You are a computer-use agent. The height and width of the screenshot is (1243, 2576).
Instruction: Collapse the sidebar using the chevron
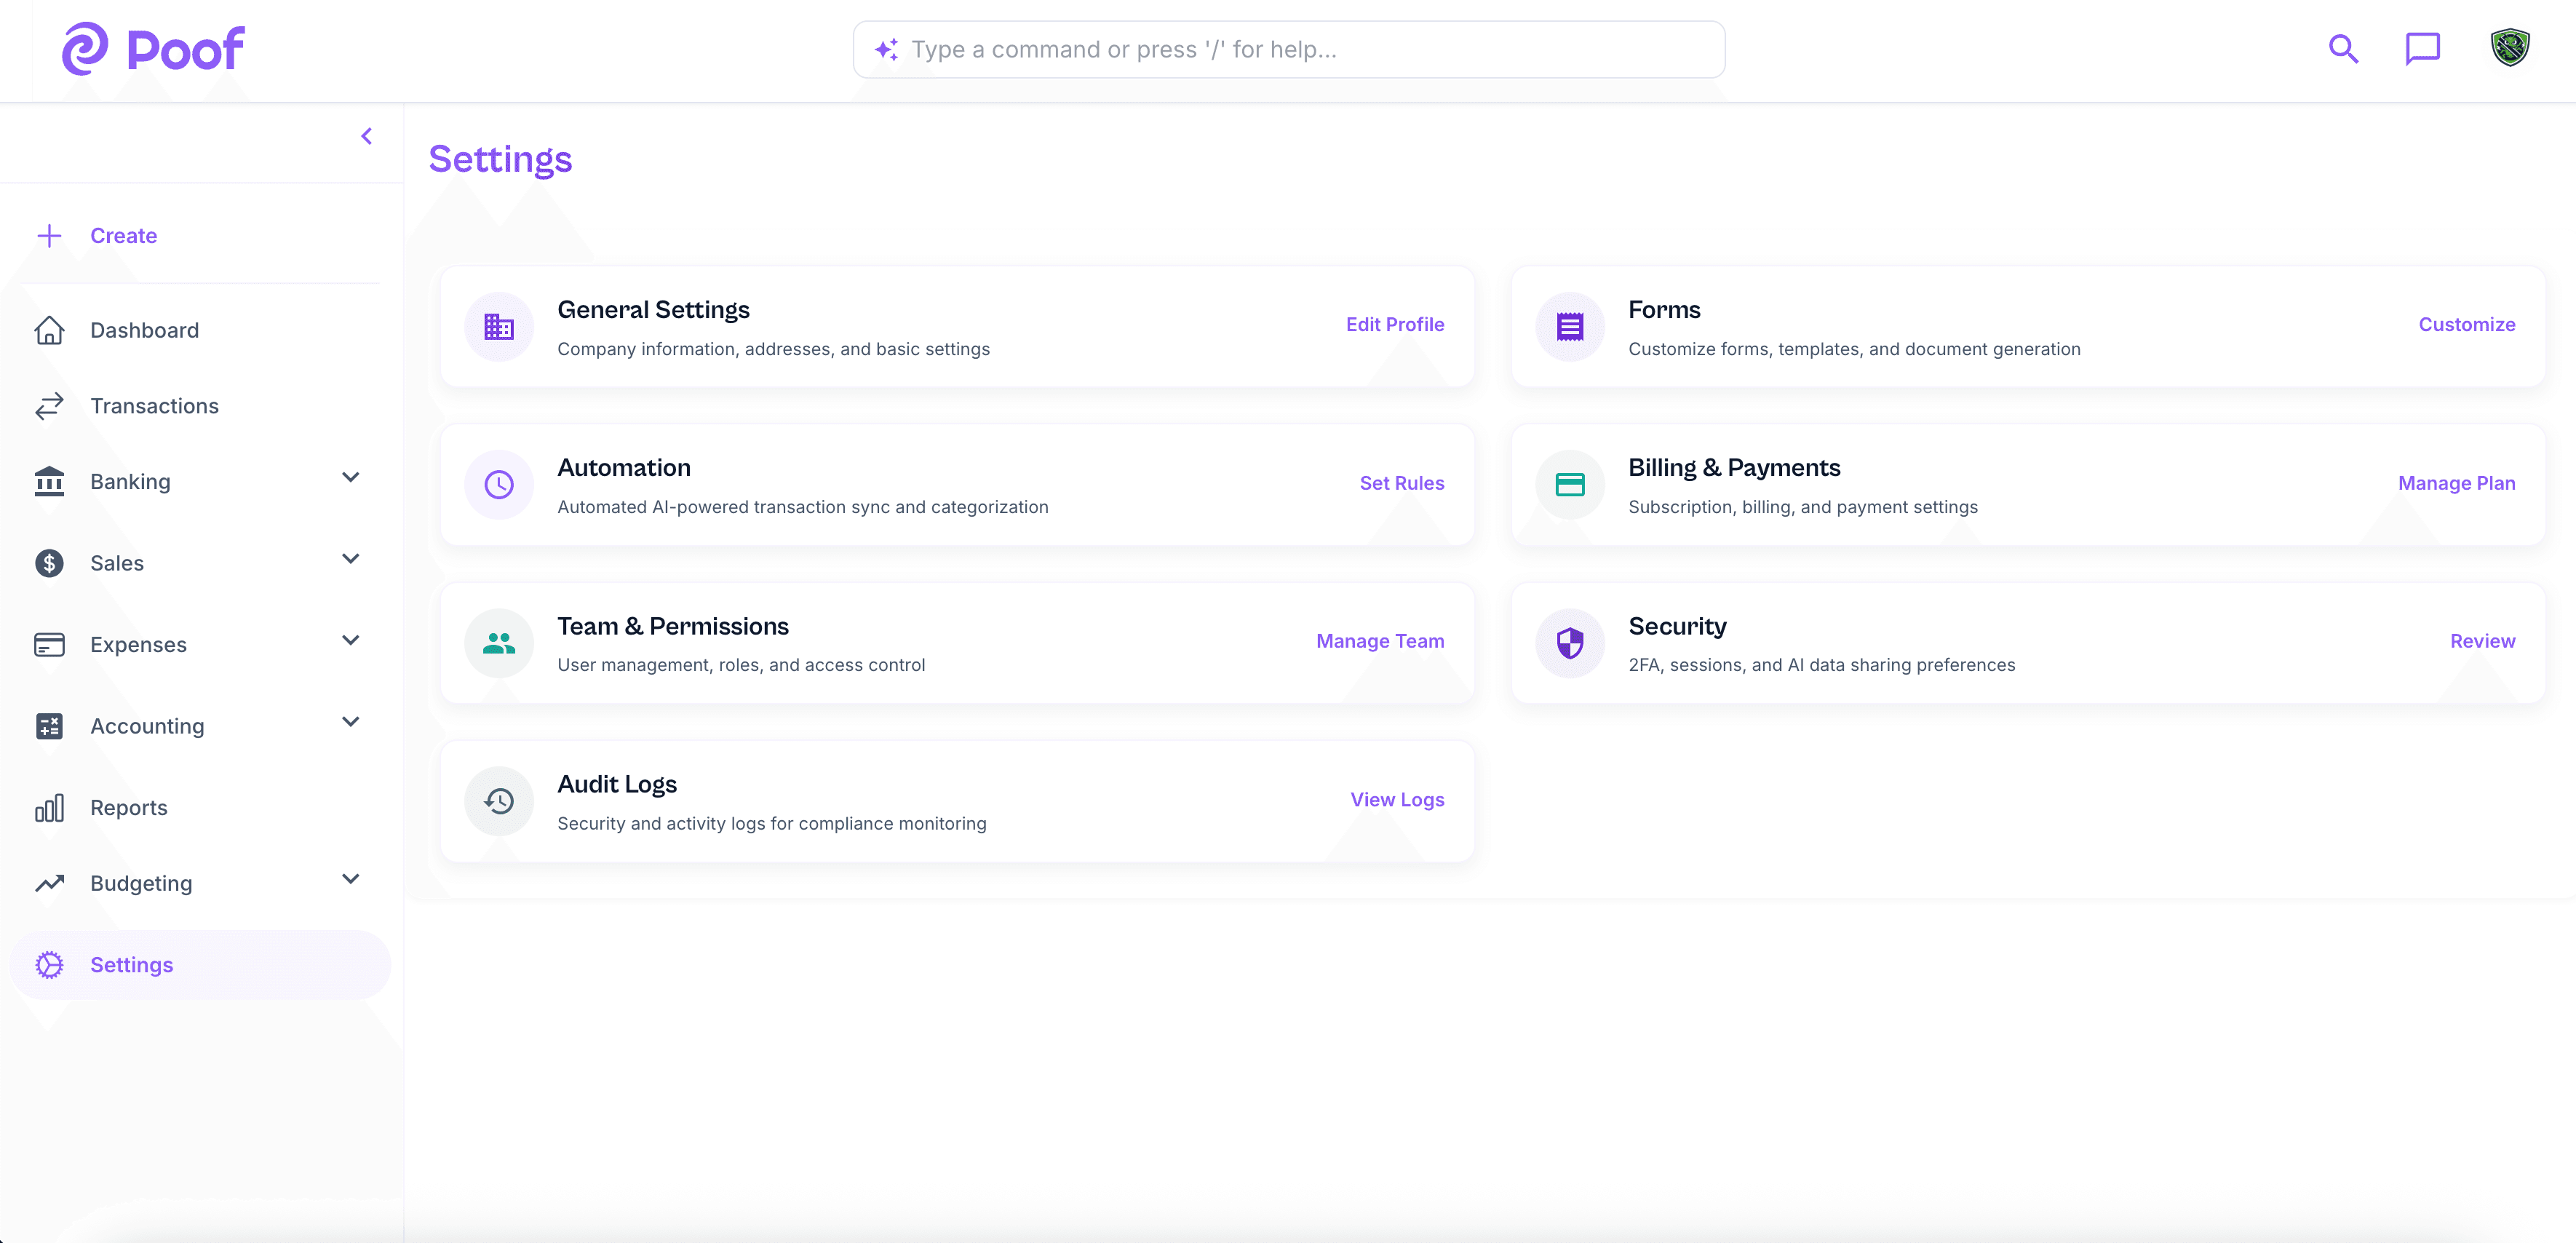tap(366, 136)
